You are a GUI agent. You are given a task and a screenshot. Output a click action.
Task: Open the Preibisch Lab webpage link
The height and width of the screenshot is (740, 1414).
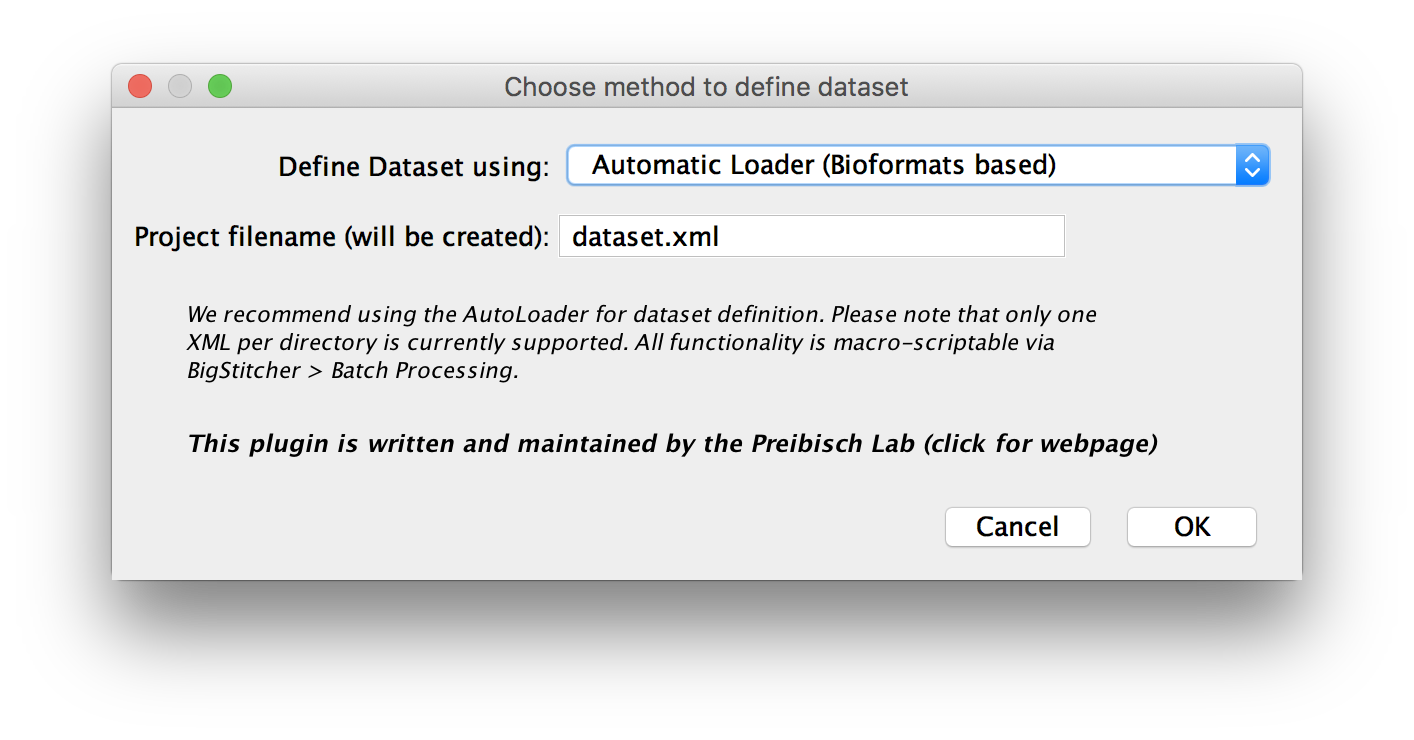[x=672, y=443]
